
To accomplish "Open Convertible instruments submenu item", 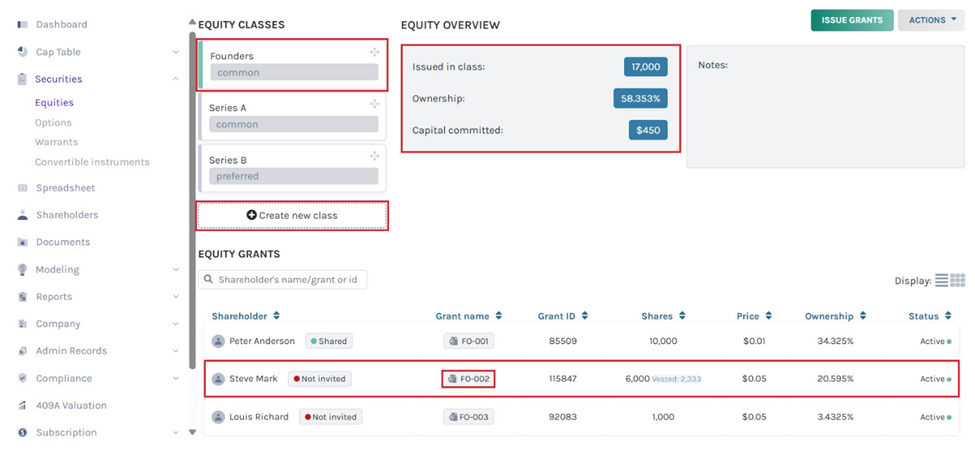I will pyautogui.click(x=92, y=162).
